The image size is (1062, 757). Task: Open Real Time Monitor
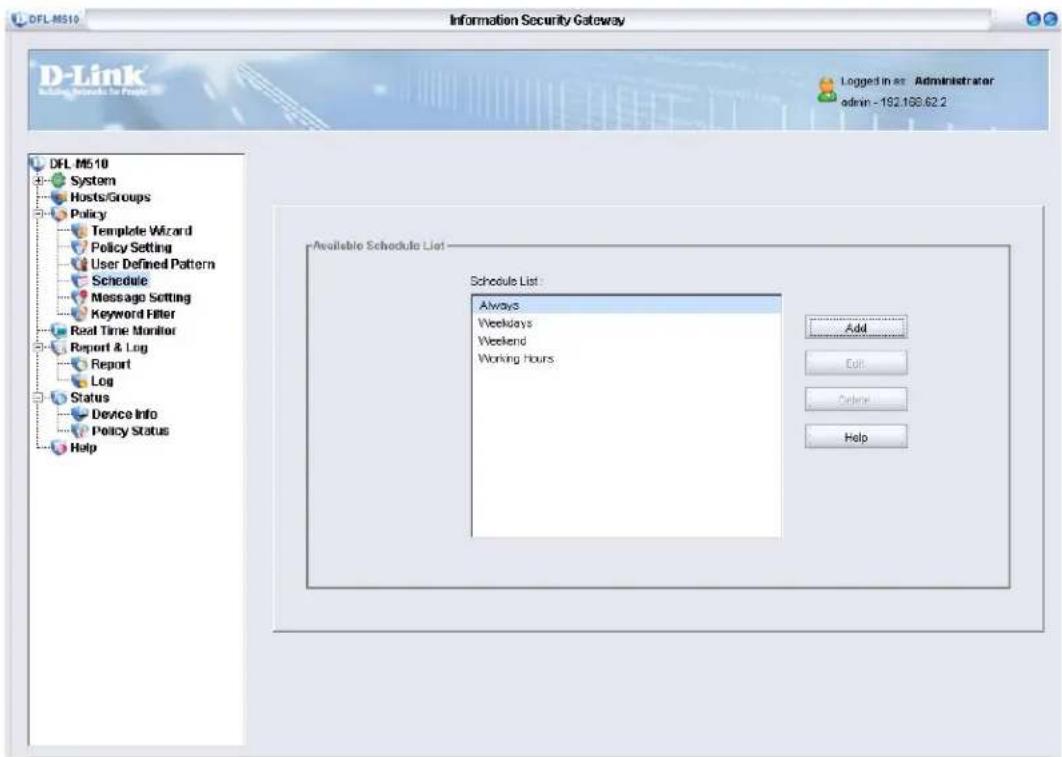coord(123,330)
